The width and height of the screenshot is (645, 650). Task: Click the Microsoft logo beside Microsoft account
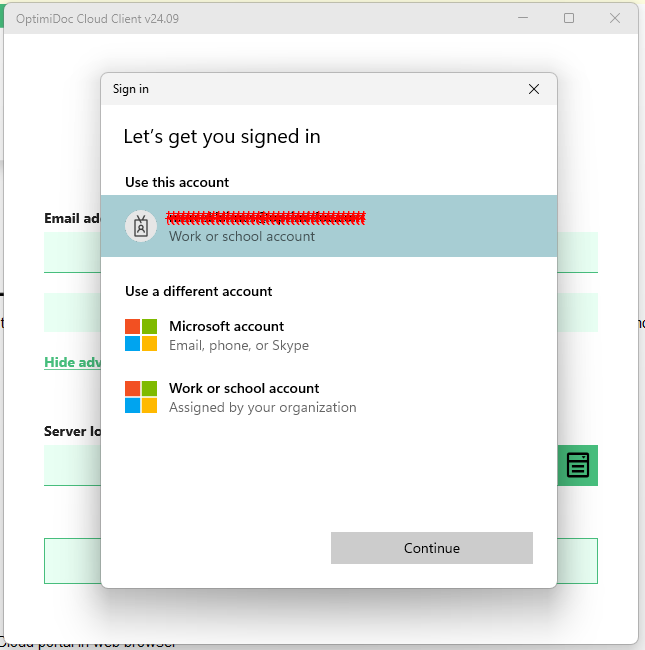[141, 335]
